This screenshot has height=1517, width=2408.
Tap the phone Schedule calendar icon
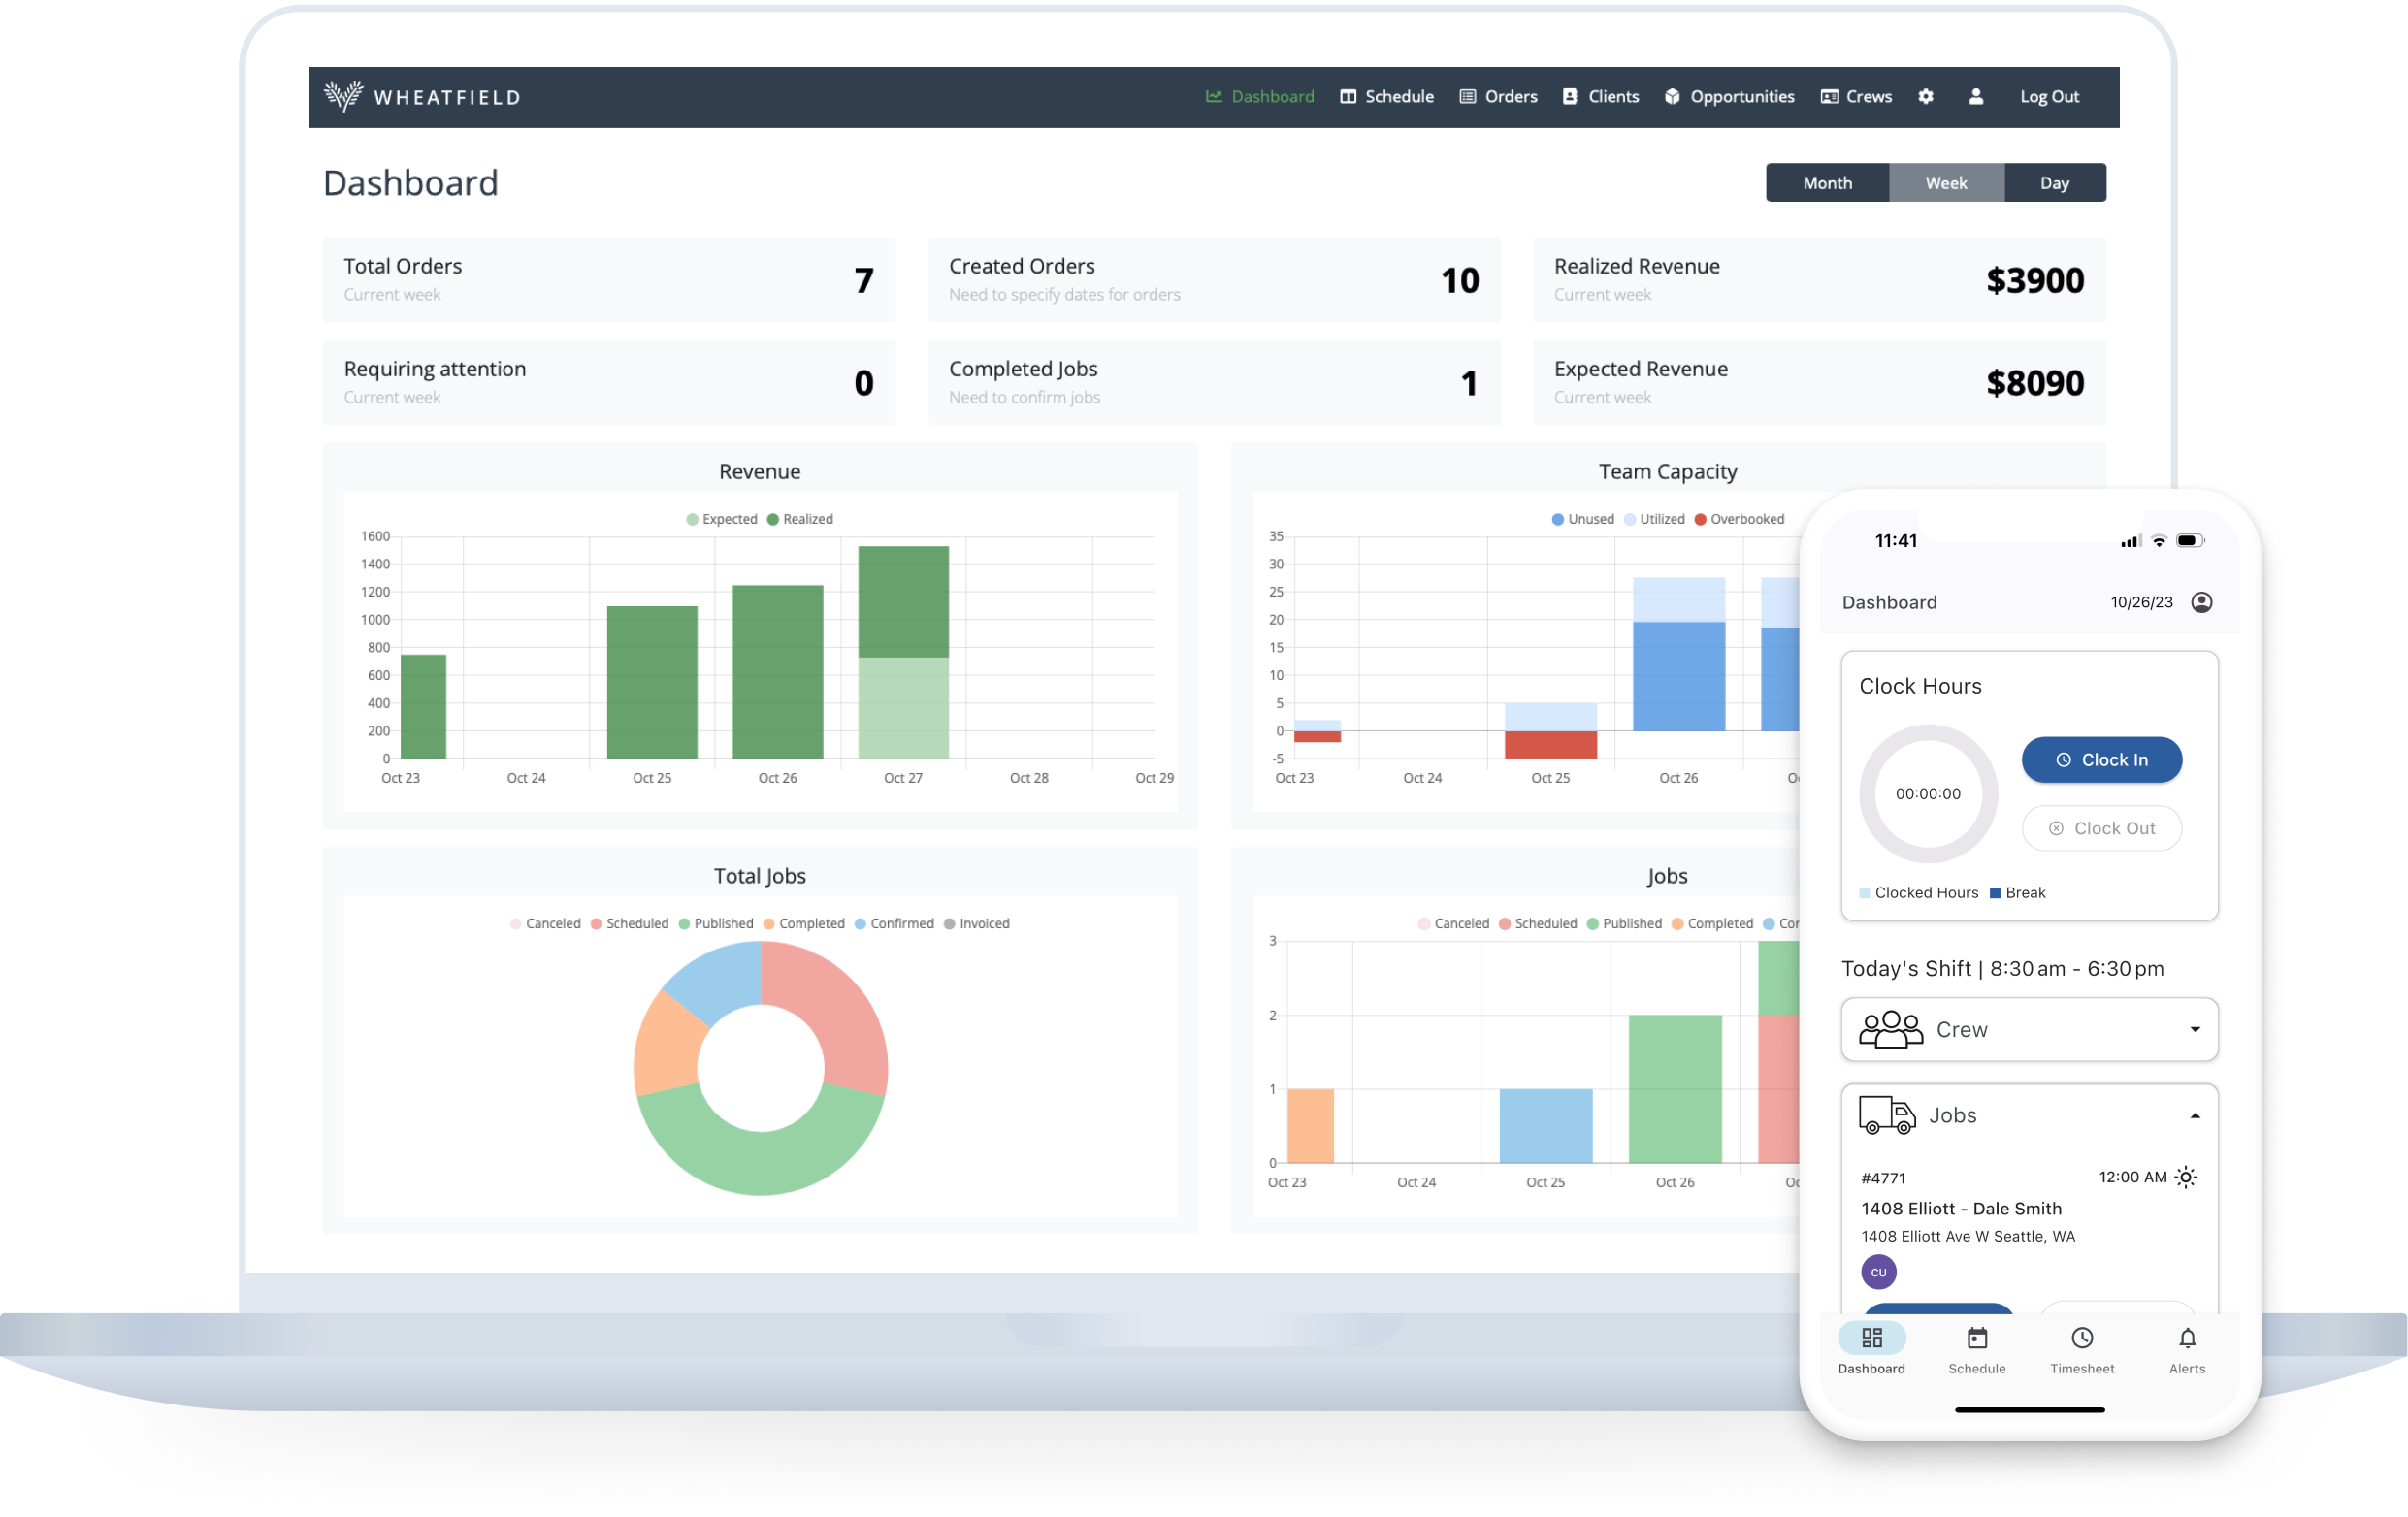pos(1977,1338)
